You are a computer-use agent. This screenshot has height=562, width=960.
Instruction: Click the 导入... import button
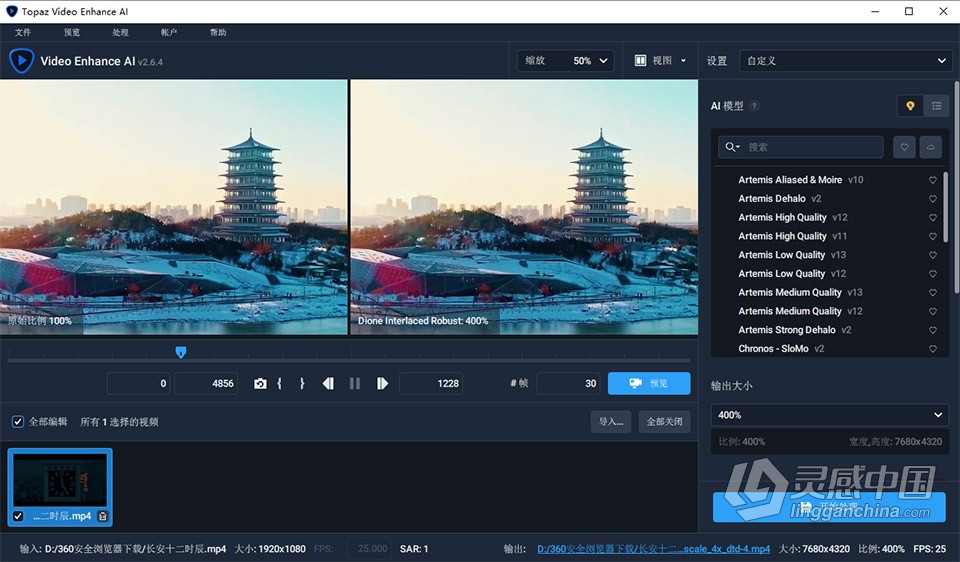[x=611, y=422]
